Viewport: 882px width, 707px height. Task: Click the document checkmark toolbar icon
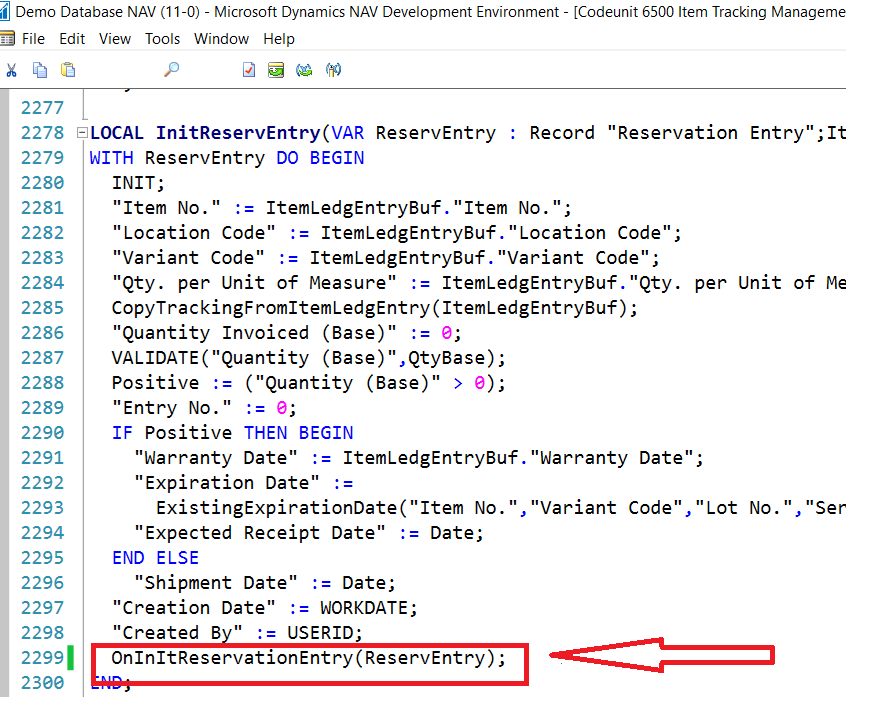tap(249, 70)
